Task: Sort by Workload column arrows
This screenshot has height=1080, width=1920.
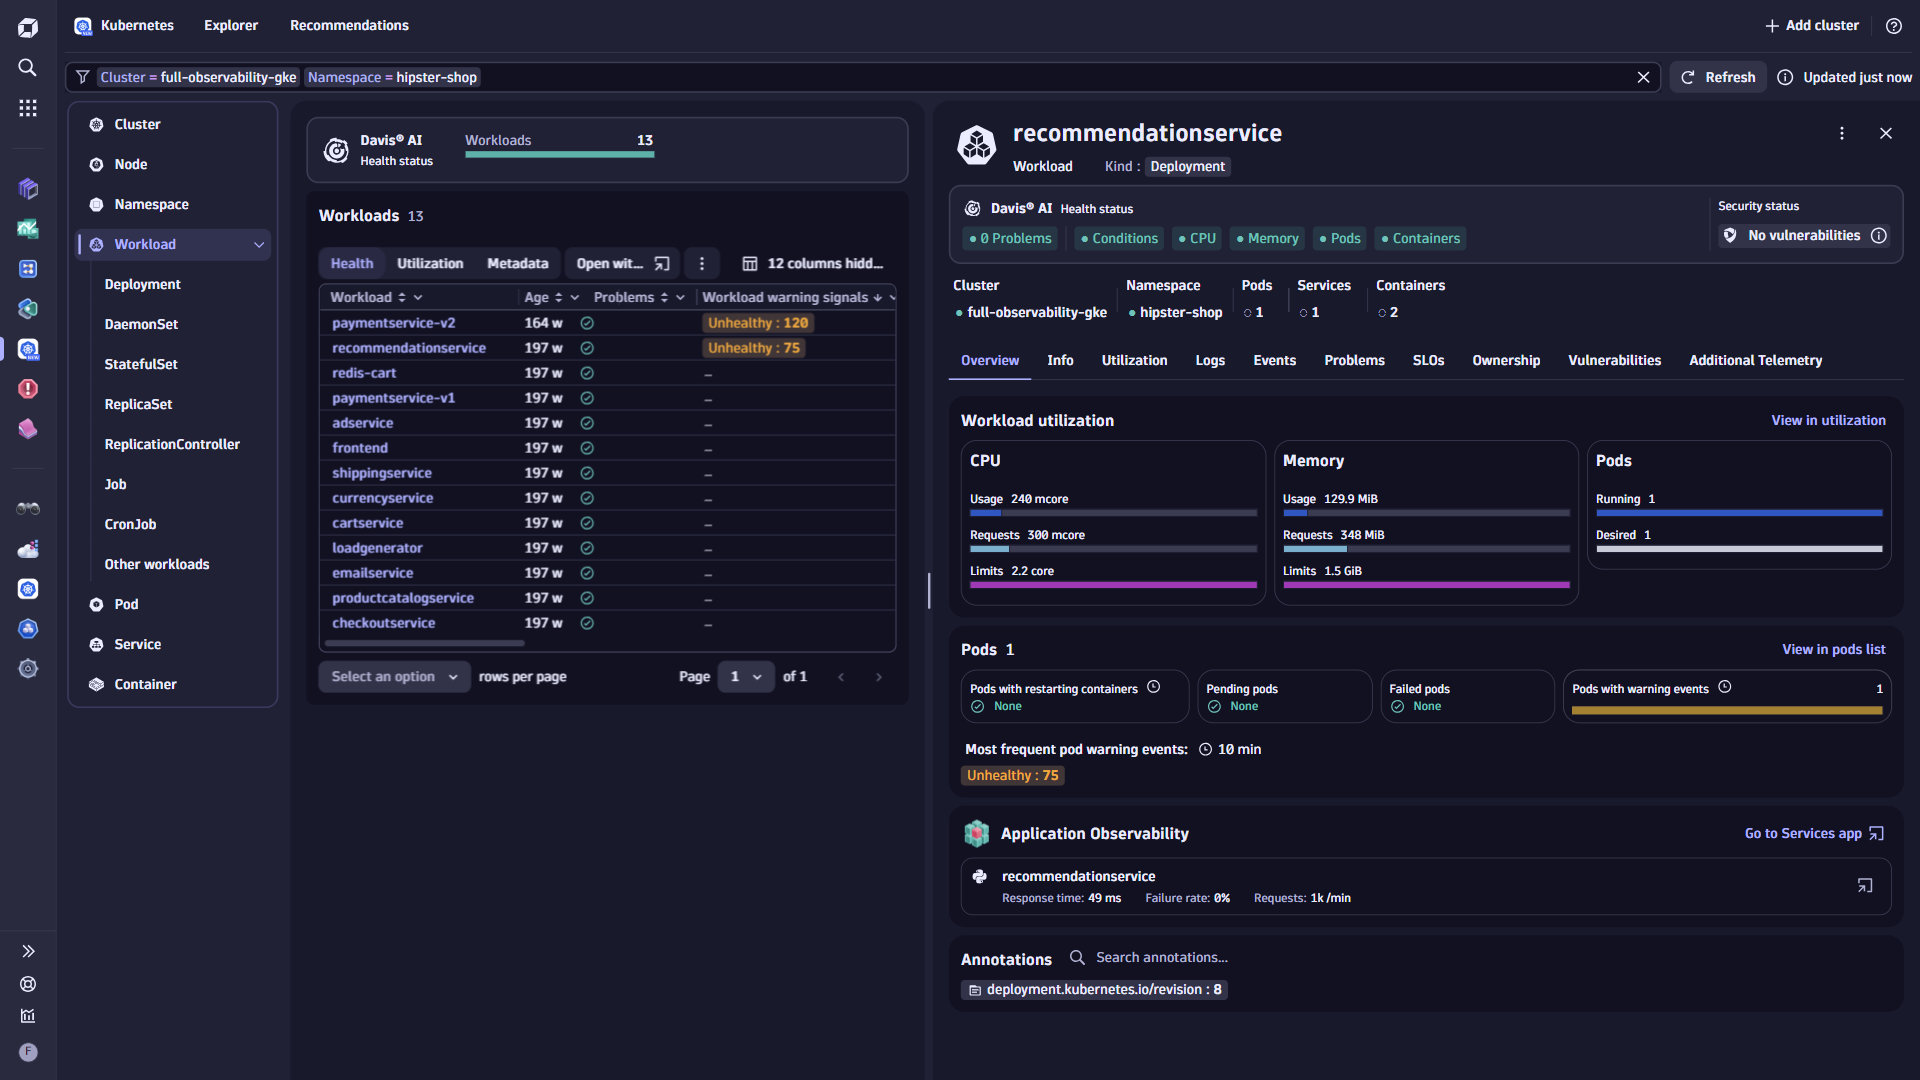Action: click(x=402, y=297)
